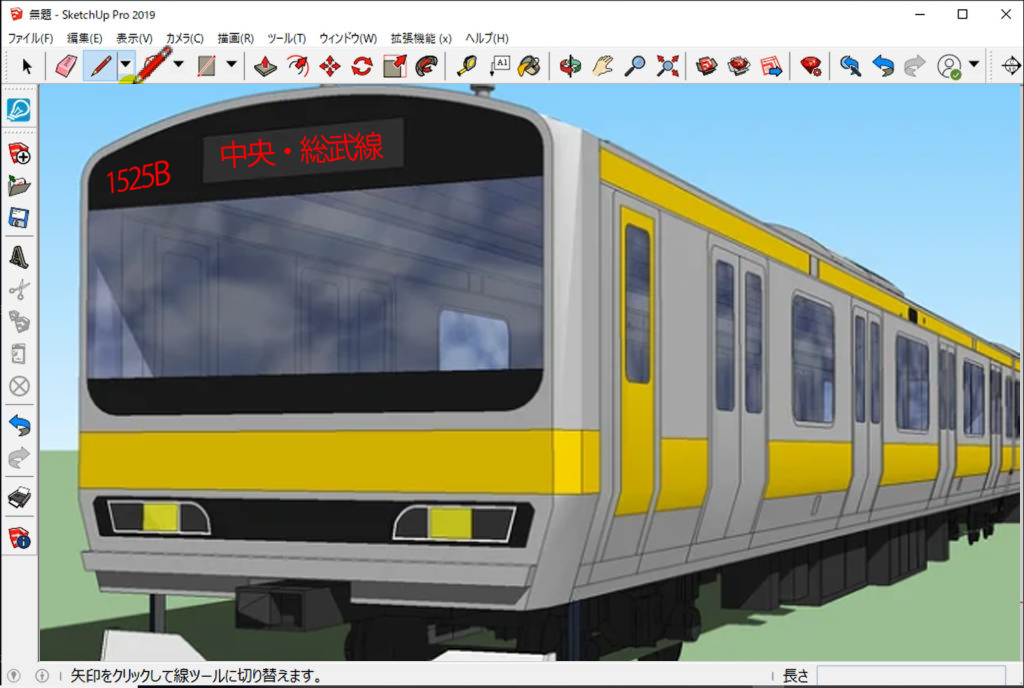Viewport: 1024px width, 688px height.
Task: Open dropdown beside the large red pencil
Action: tap(178, 65)
